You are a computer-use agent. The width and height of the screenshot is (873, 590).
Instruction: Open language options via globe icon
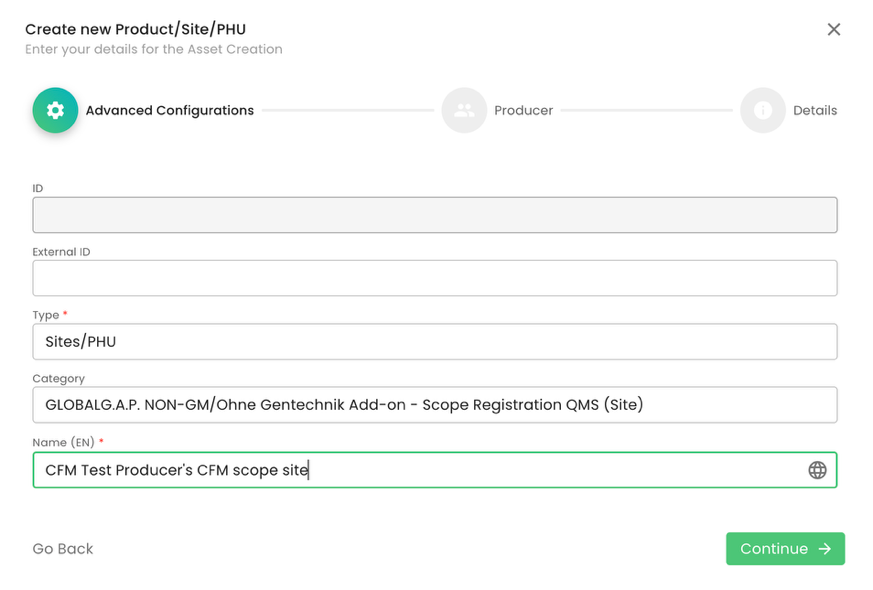point(817,470)
